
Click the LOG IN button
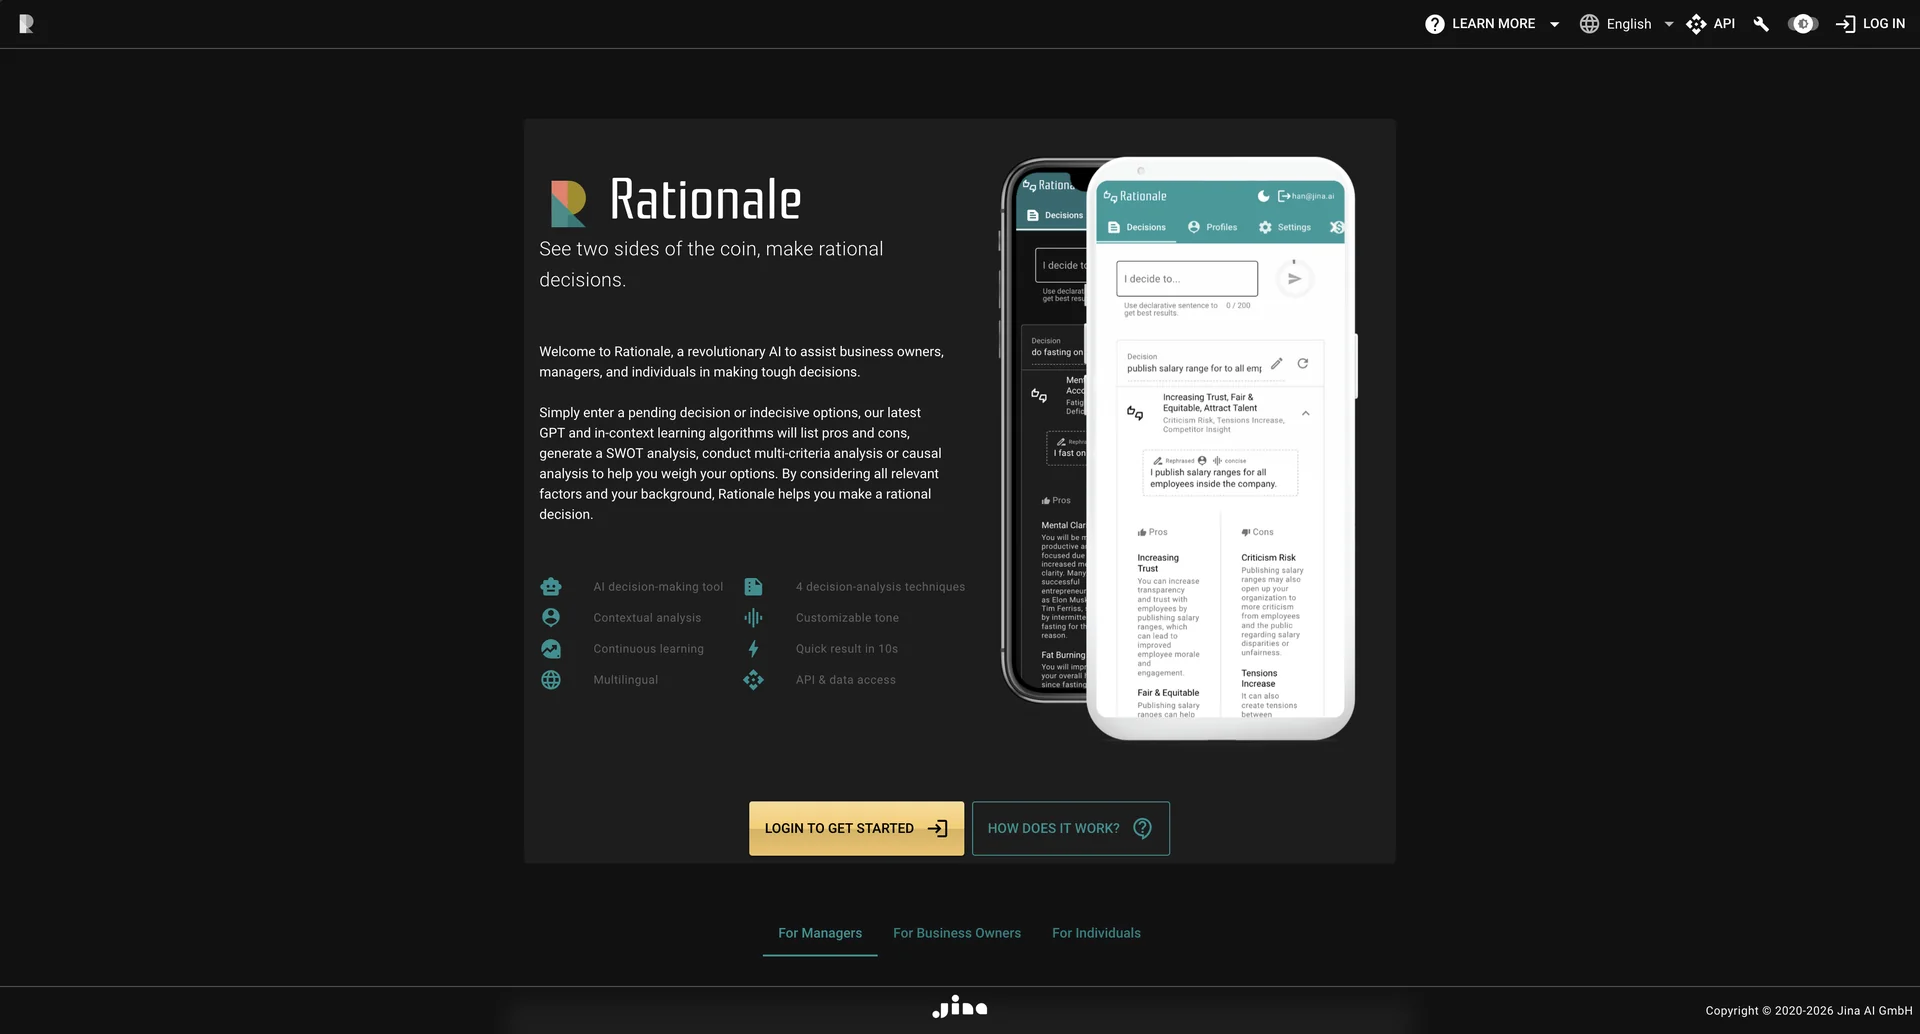click(x=1871, y=24)
